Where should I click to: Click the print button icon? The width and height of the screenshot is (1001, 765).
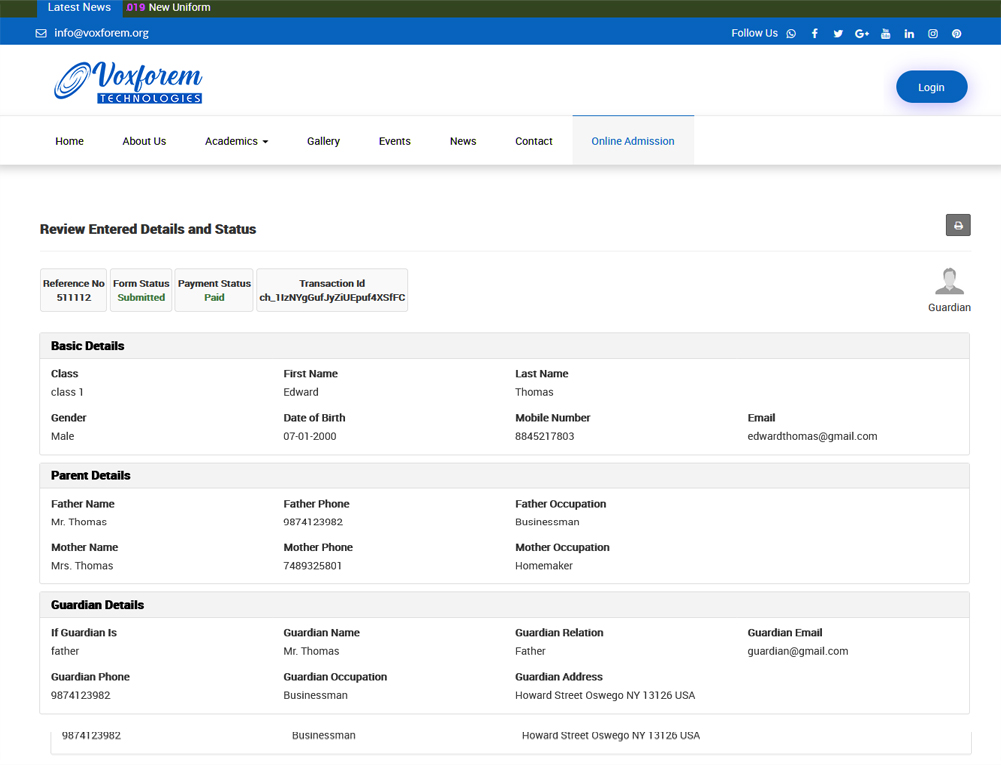(958, 225)
